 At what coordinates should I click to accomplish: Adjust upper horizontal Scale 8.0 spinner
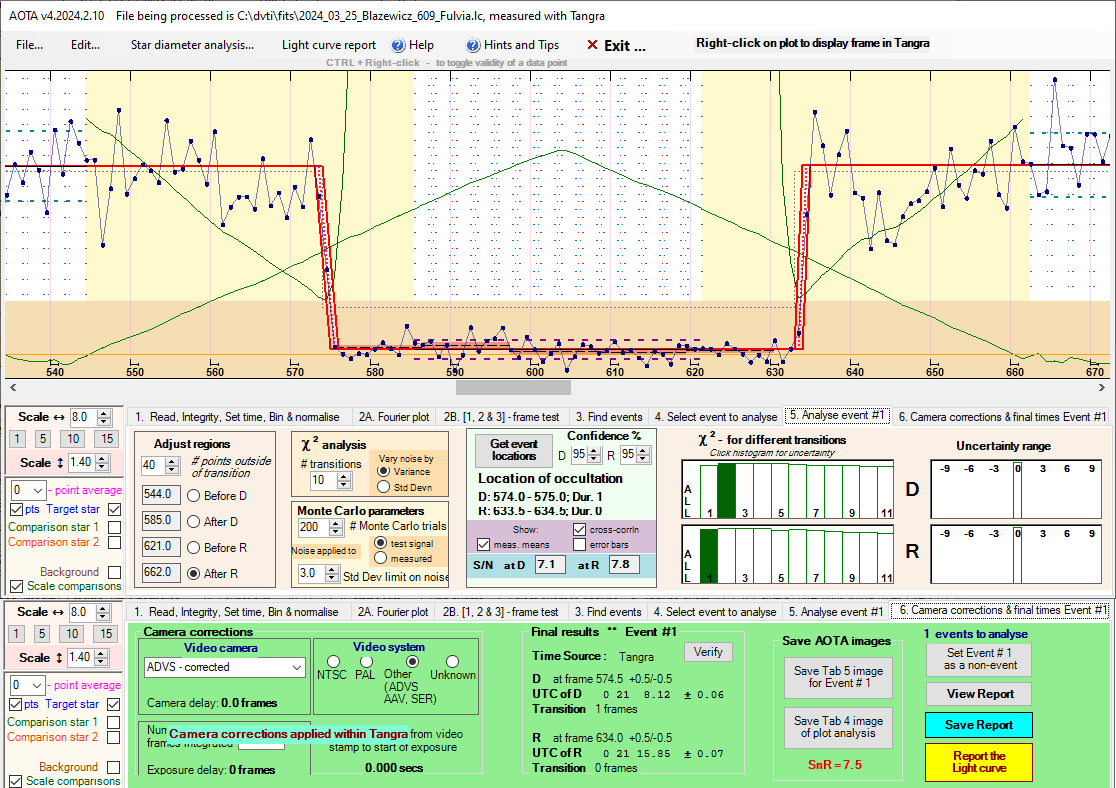(x=104, y=417)
